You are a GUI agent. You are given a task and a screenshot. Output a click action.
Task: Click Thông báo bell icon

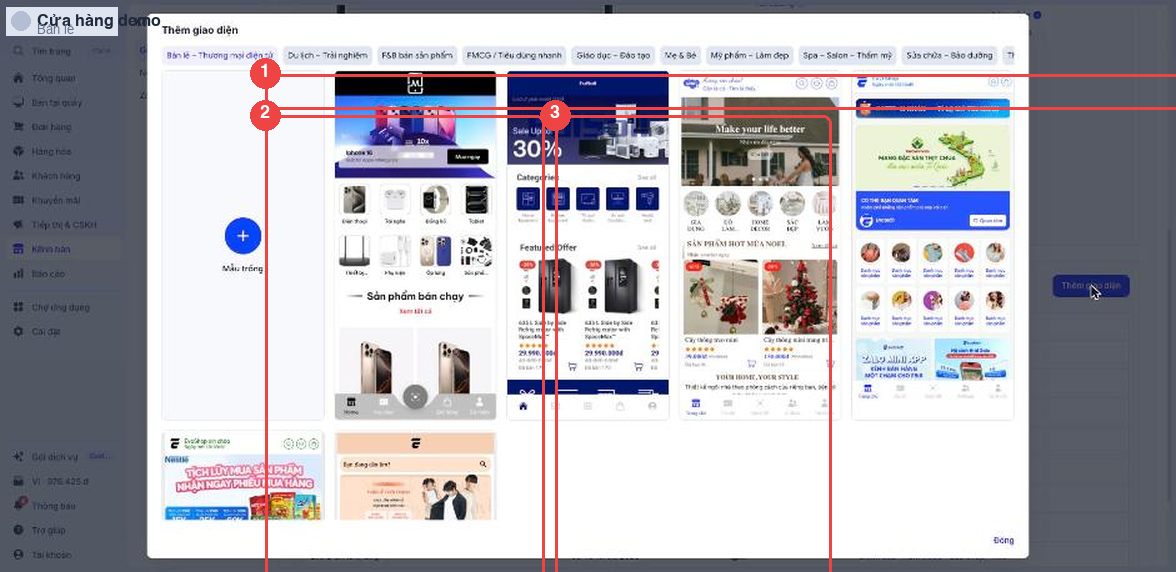18,505
